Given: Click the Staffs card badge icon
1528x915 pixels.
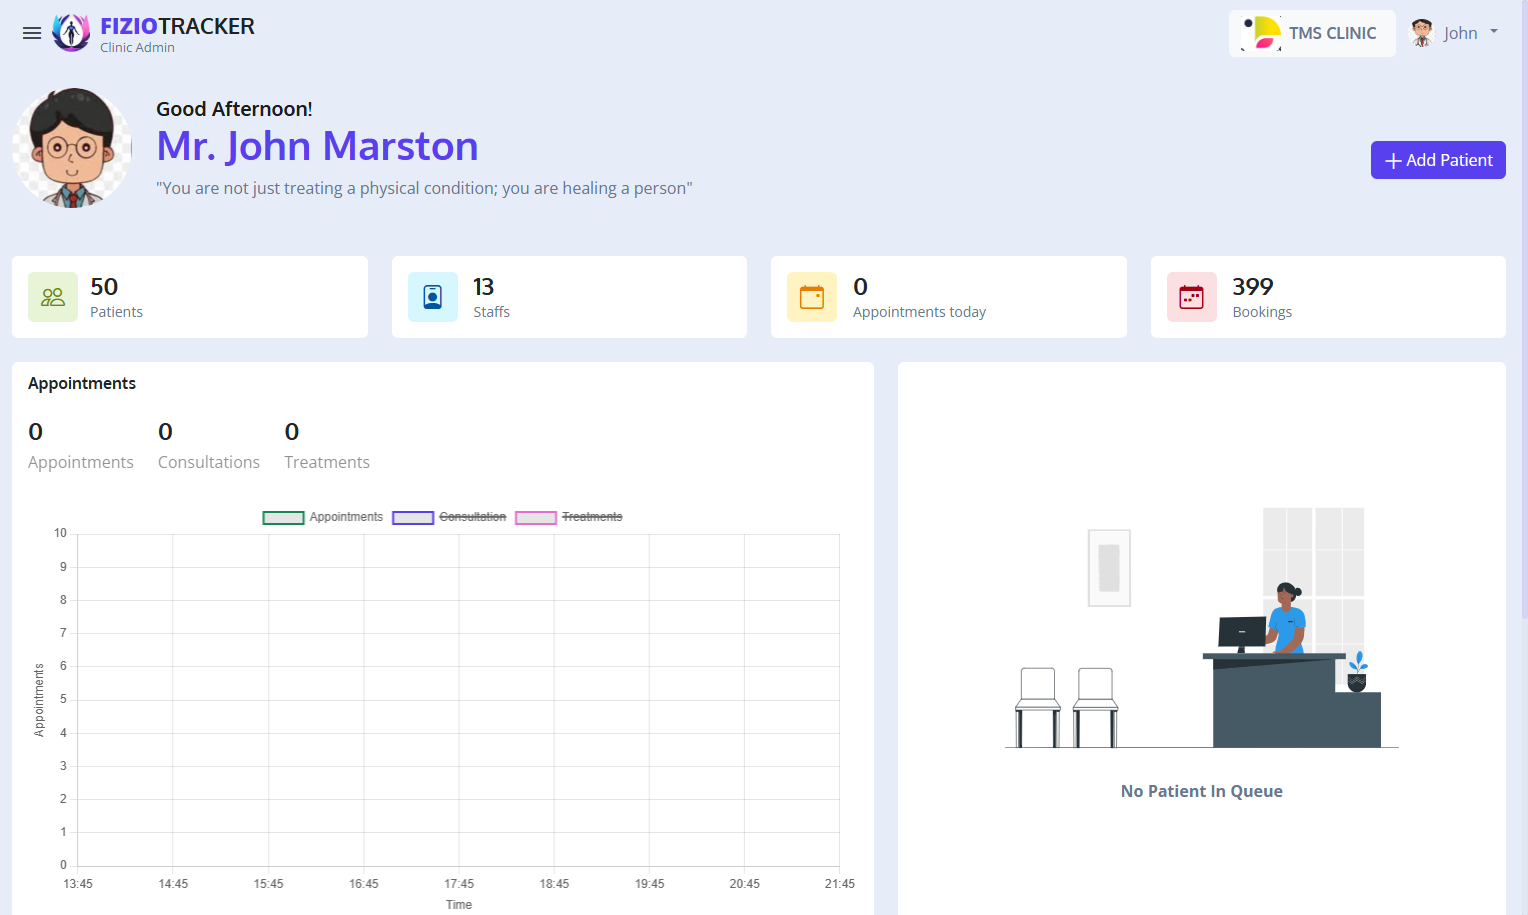Looking at the screenshot, I should tap(433, 297).
